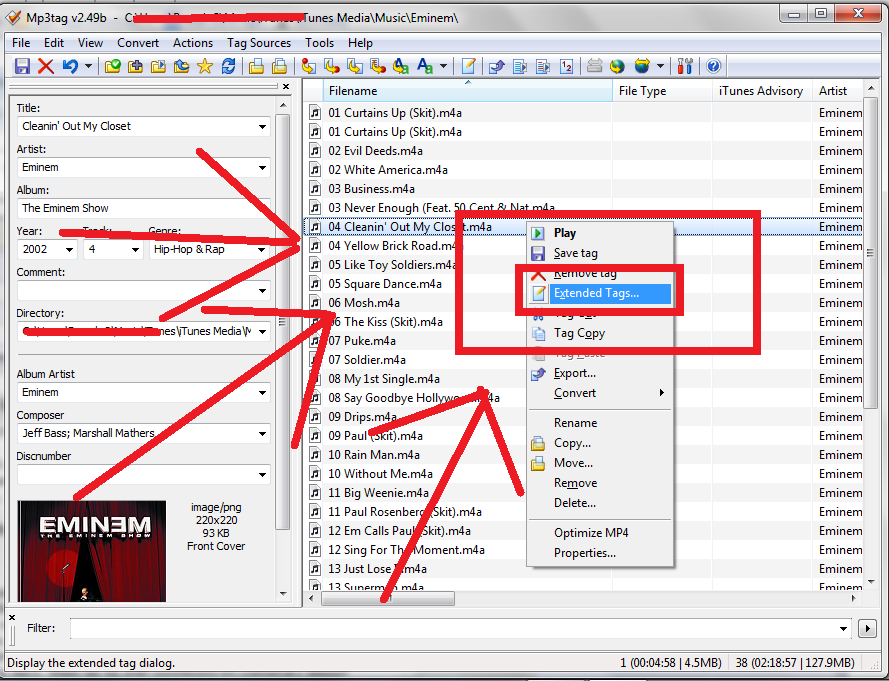The width and height of the screenshot is (889, 681).
Task: Expand the Genre dropdown showing Hip-Hop & Rap
Action: (261, 249)
